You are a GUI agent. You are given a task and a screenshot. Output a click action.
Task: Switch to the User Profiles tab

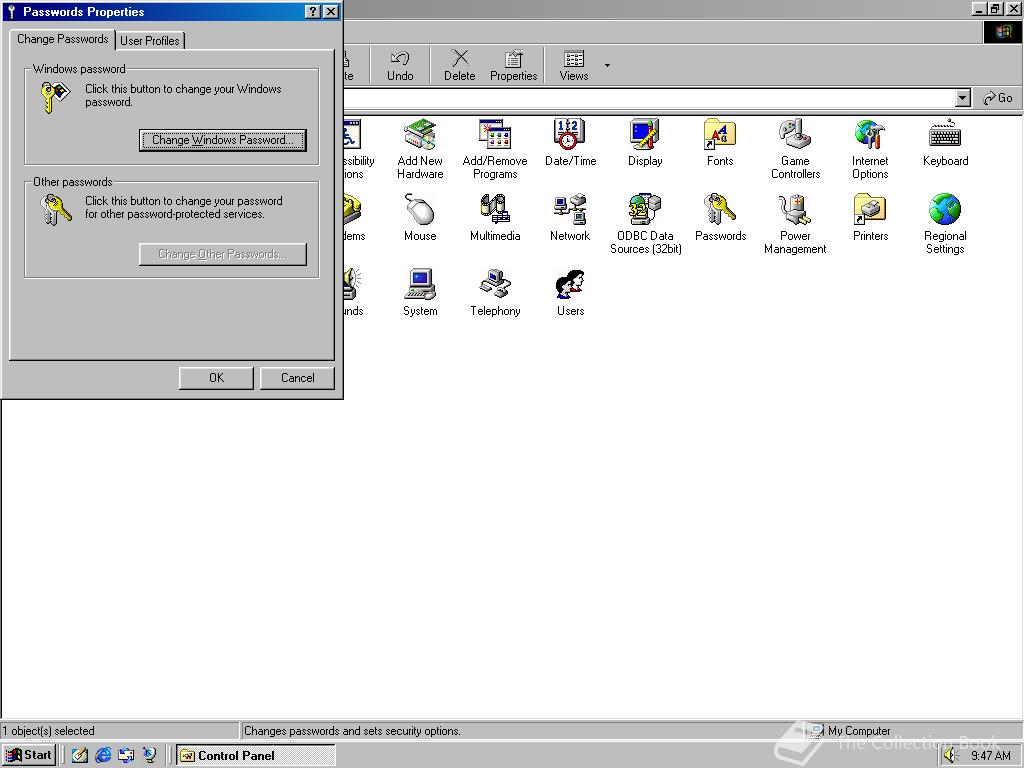coord(150,40)
